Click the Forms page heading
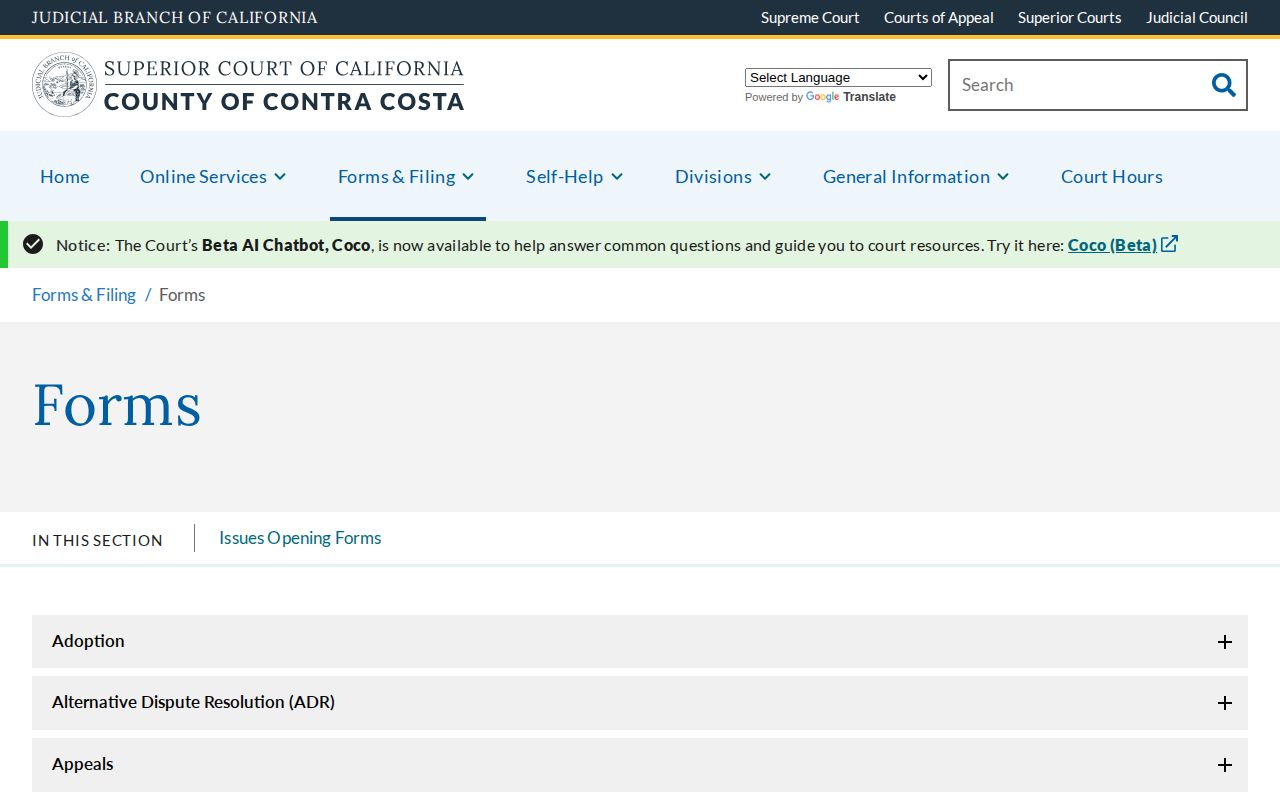 [x=117, y=406]
